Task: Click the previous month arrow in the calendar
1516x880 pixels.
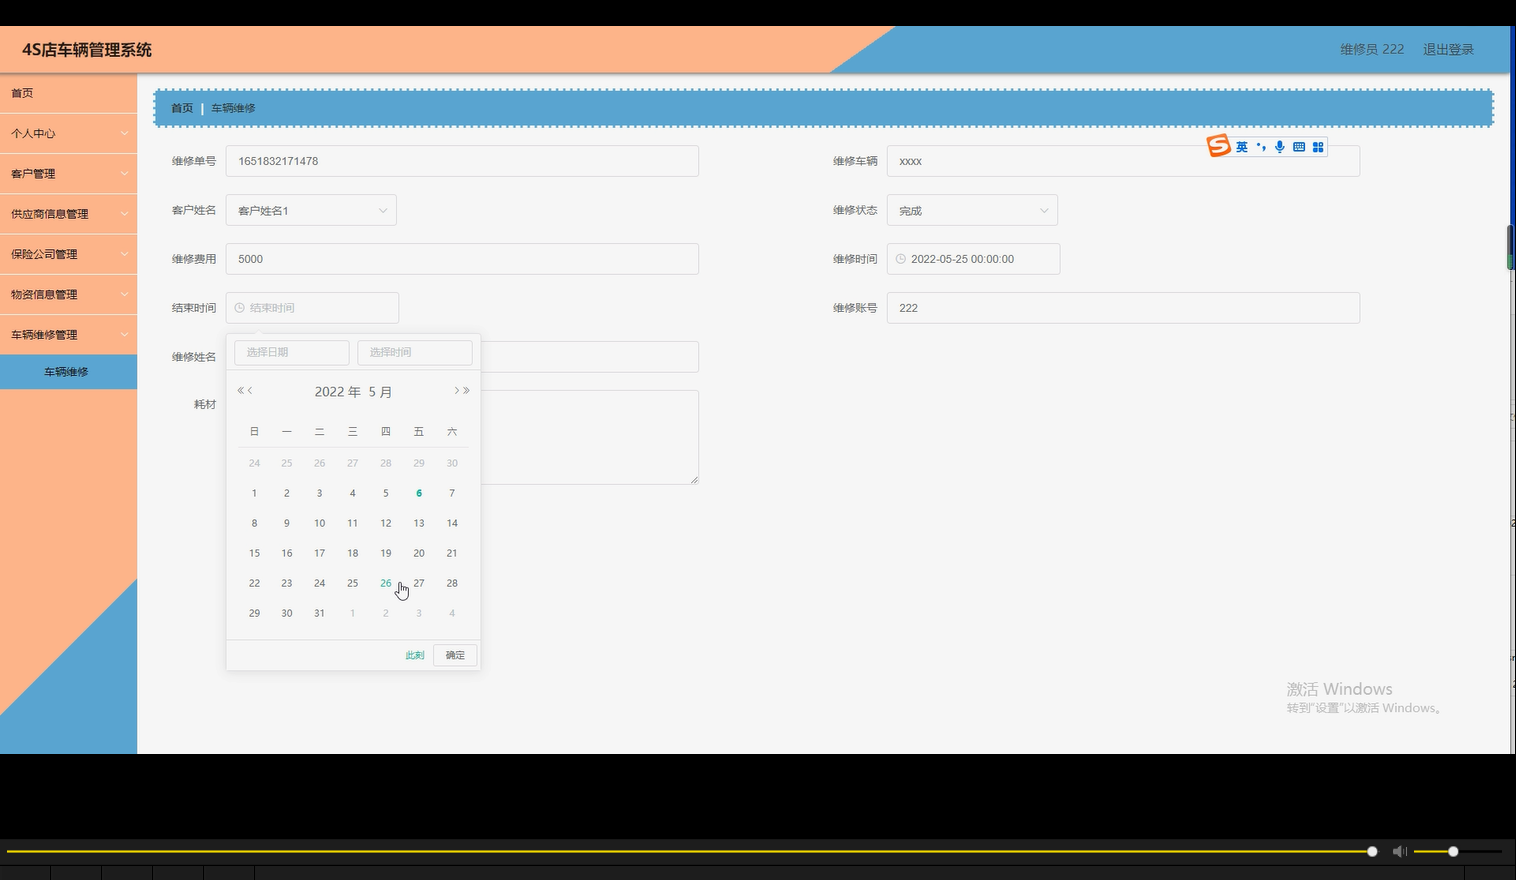Action: pyautogui.click(x=250, y=391)
